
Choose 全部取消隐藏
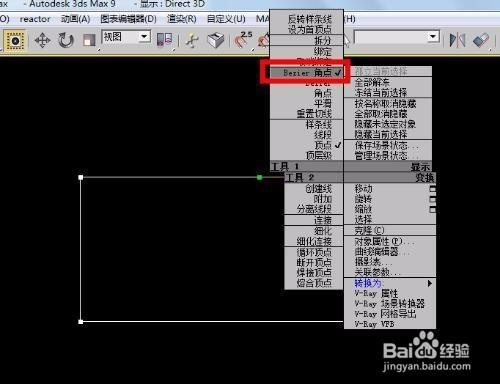pyautogui.click(x=381, y=114)
